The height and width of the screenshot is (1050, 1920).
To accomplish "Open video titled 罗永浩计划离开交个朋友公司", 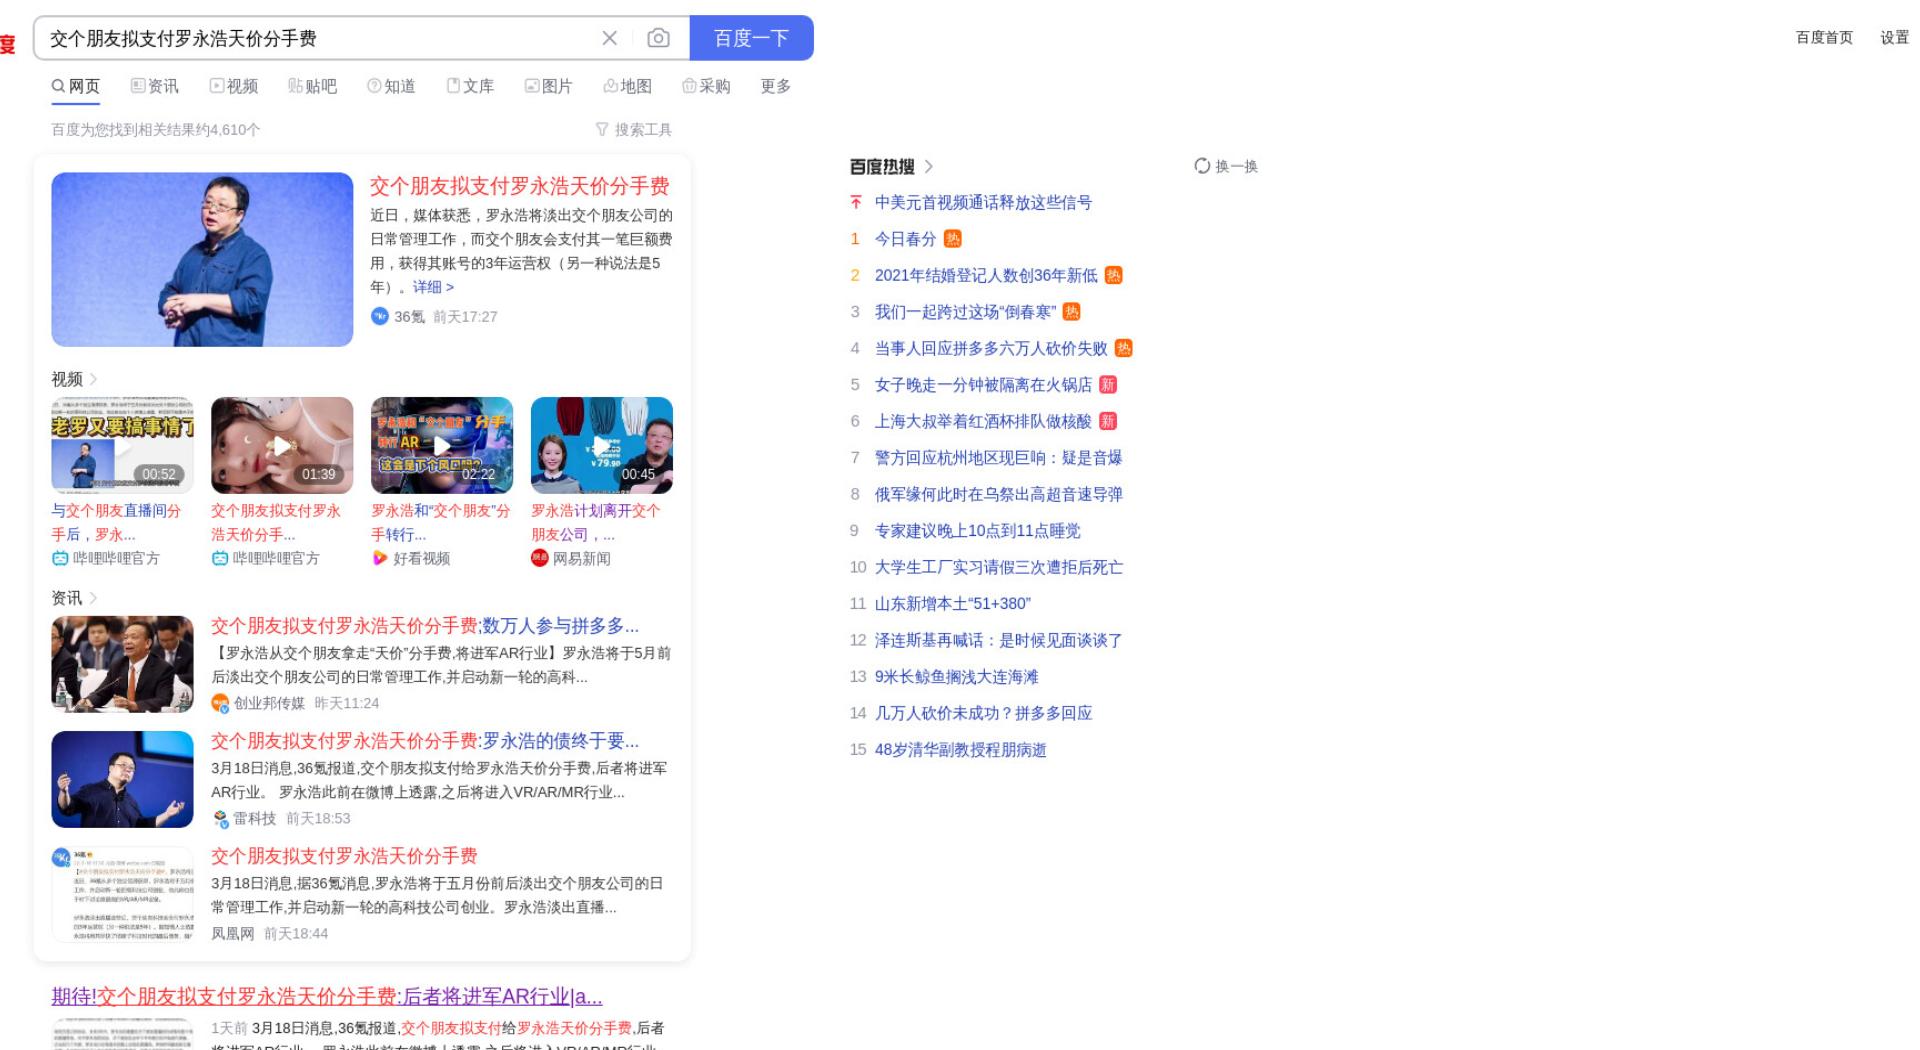I will [x=596, y=522].
